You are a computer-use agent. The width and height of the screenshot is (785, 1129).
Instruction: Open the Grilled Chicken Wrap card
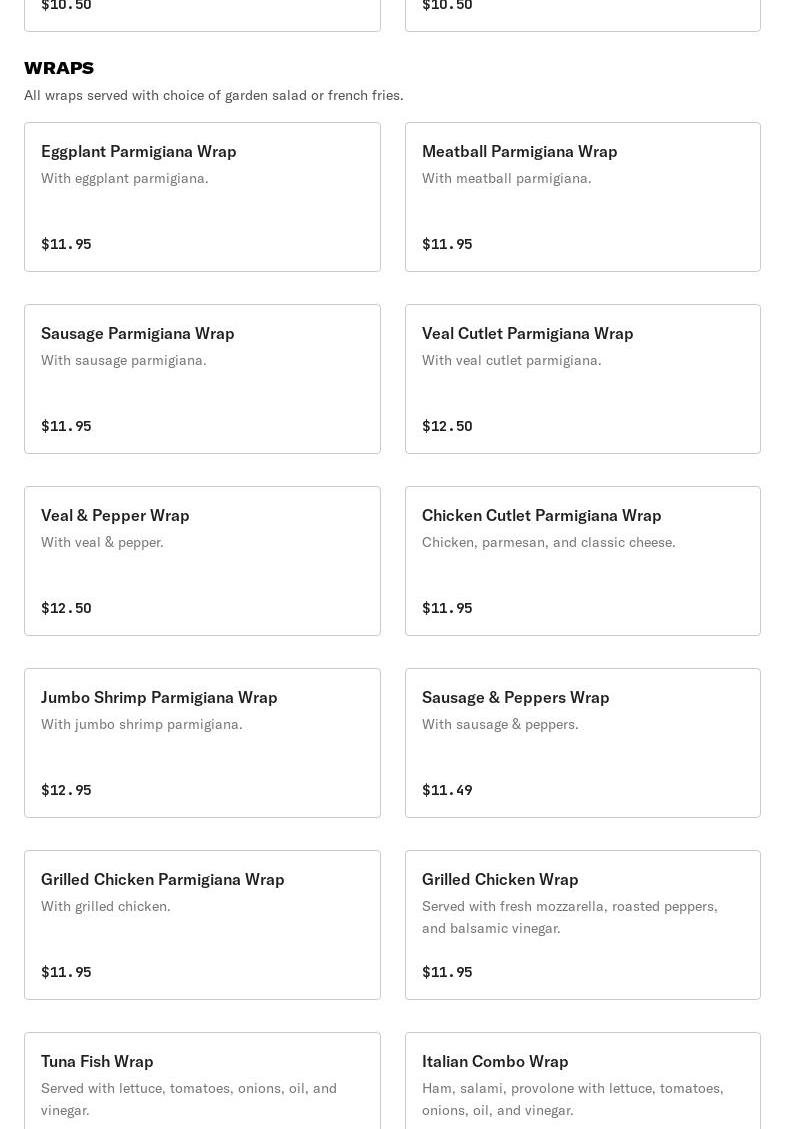(583, 925)
